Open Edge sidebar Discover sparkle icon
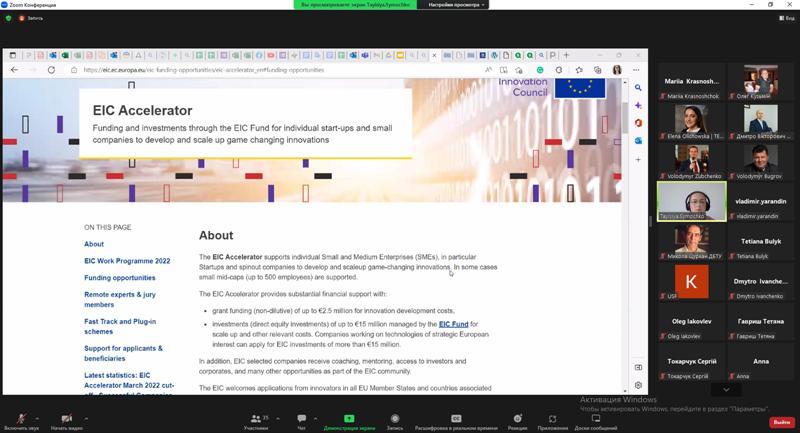Image resolution: width=800 pixels, height=433 pixels. [x=638, y=105]
